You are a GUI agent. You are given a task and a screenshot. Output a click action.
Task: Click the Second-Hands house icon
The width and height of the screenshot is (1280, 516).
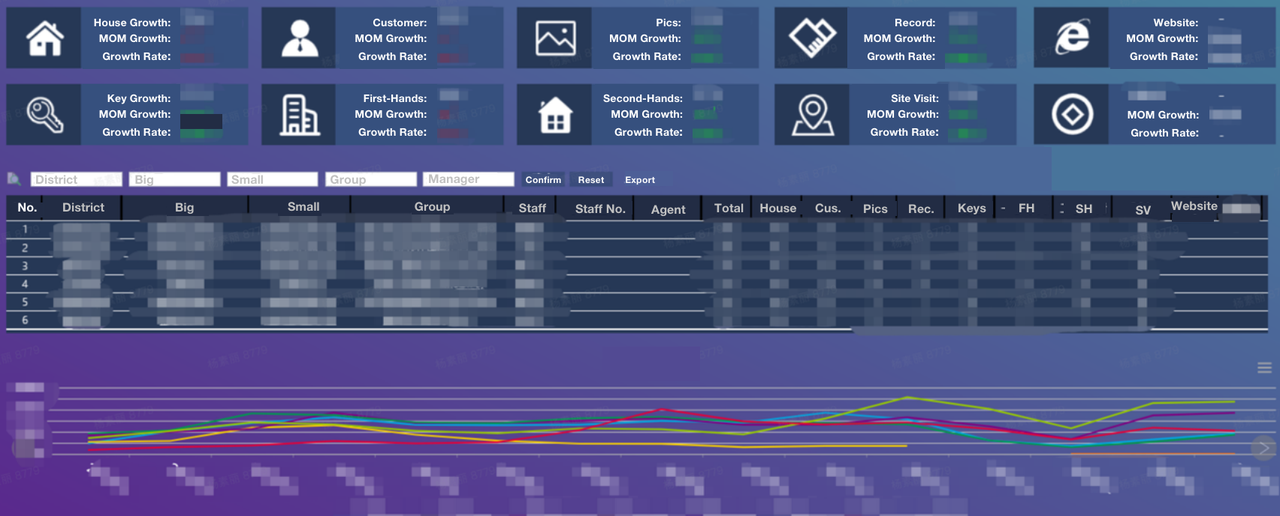coord(555,115)
